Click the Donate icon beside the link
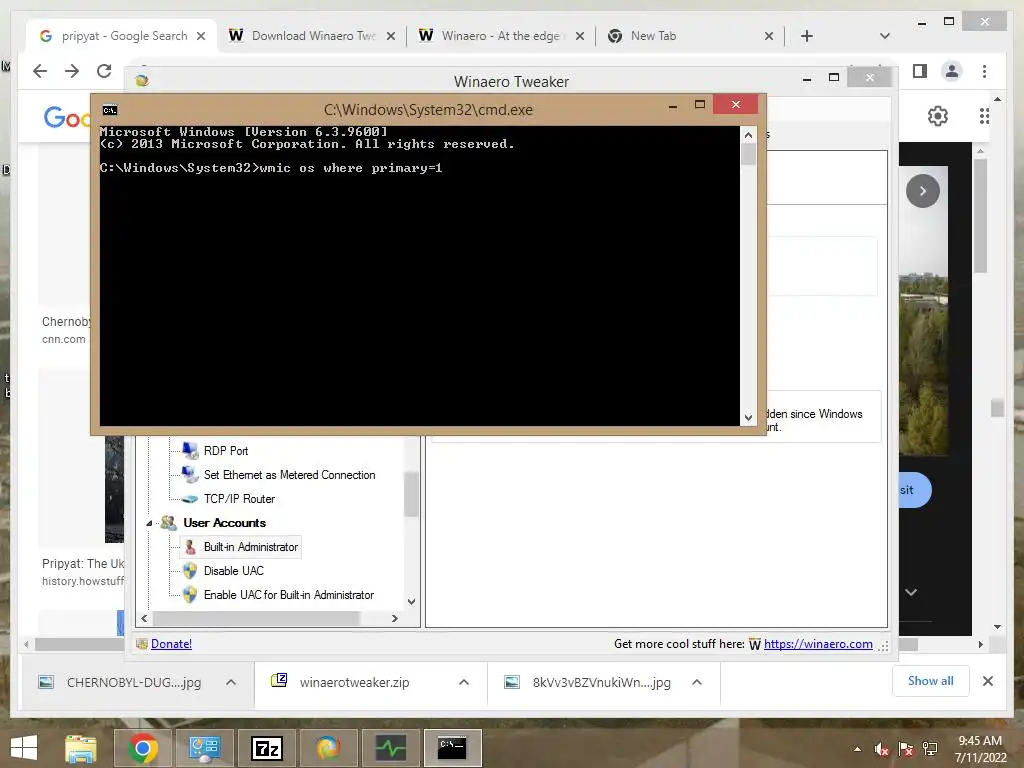The image size is (1024, 768). (142, 644)
